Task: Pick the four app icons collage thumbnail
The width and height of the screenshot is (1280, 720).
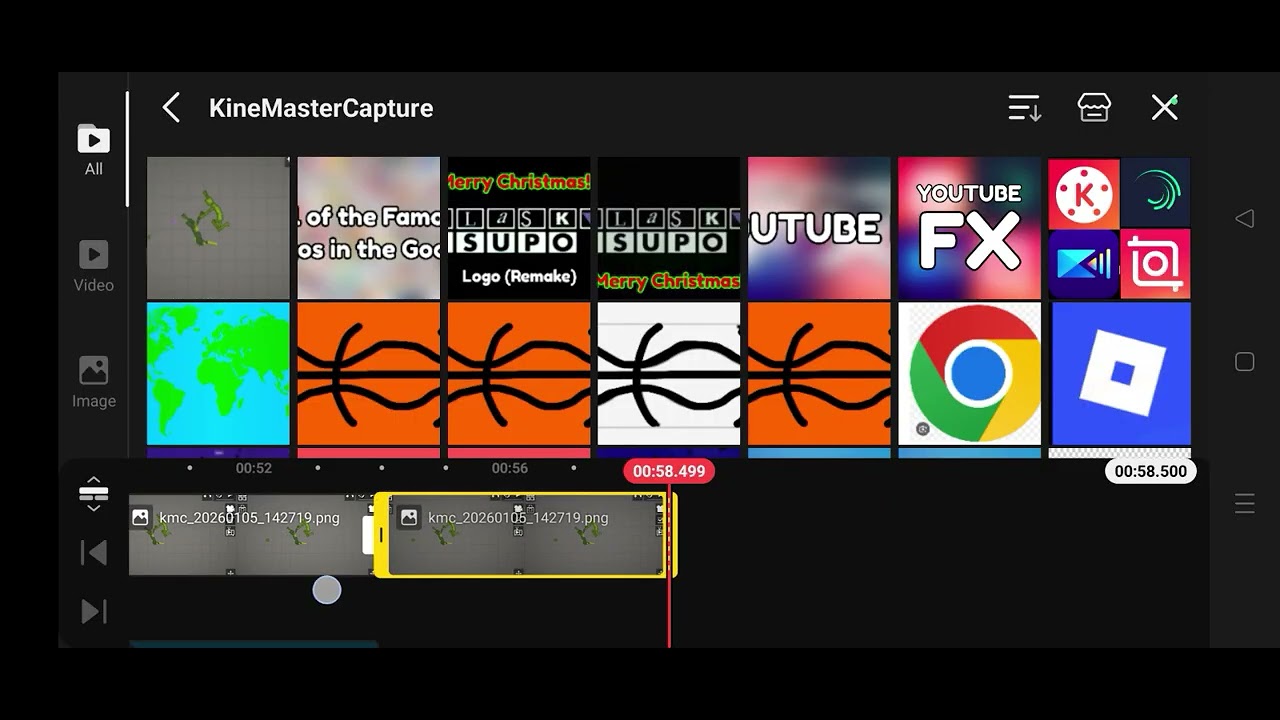Action: pyautogui.click(x=1119, y=228)
